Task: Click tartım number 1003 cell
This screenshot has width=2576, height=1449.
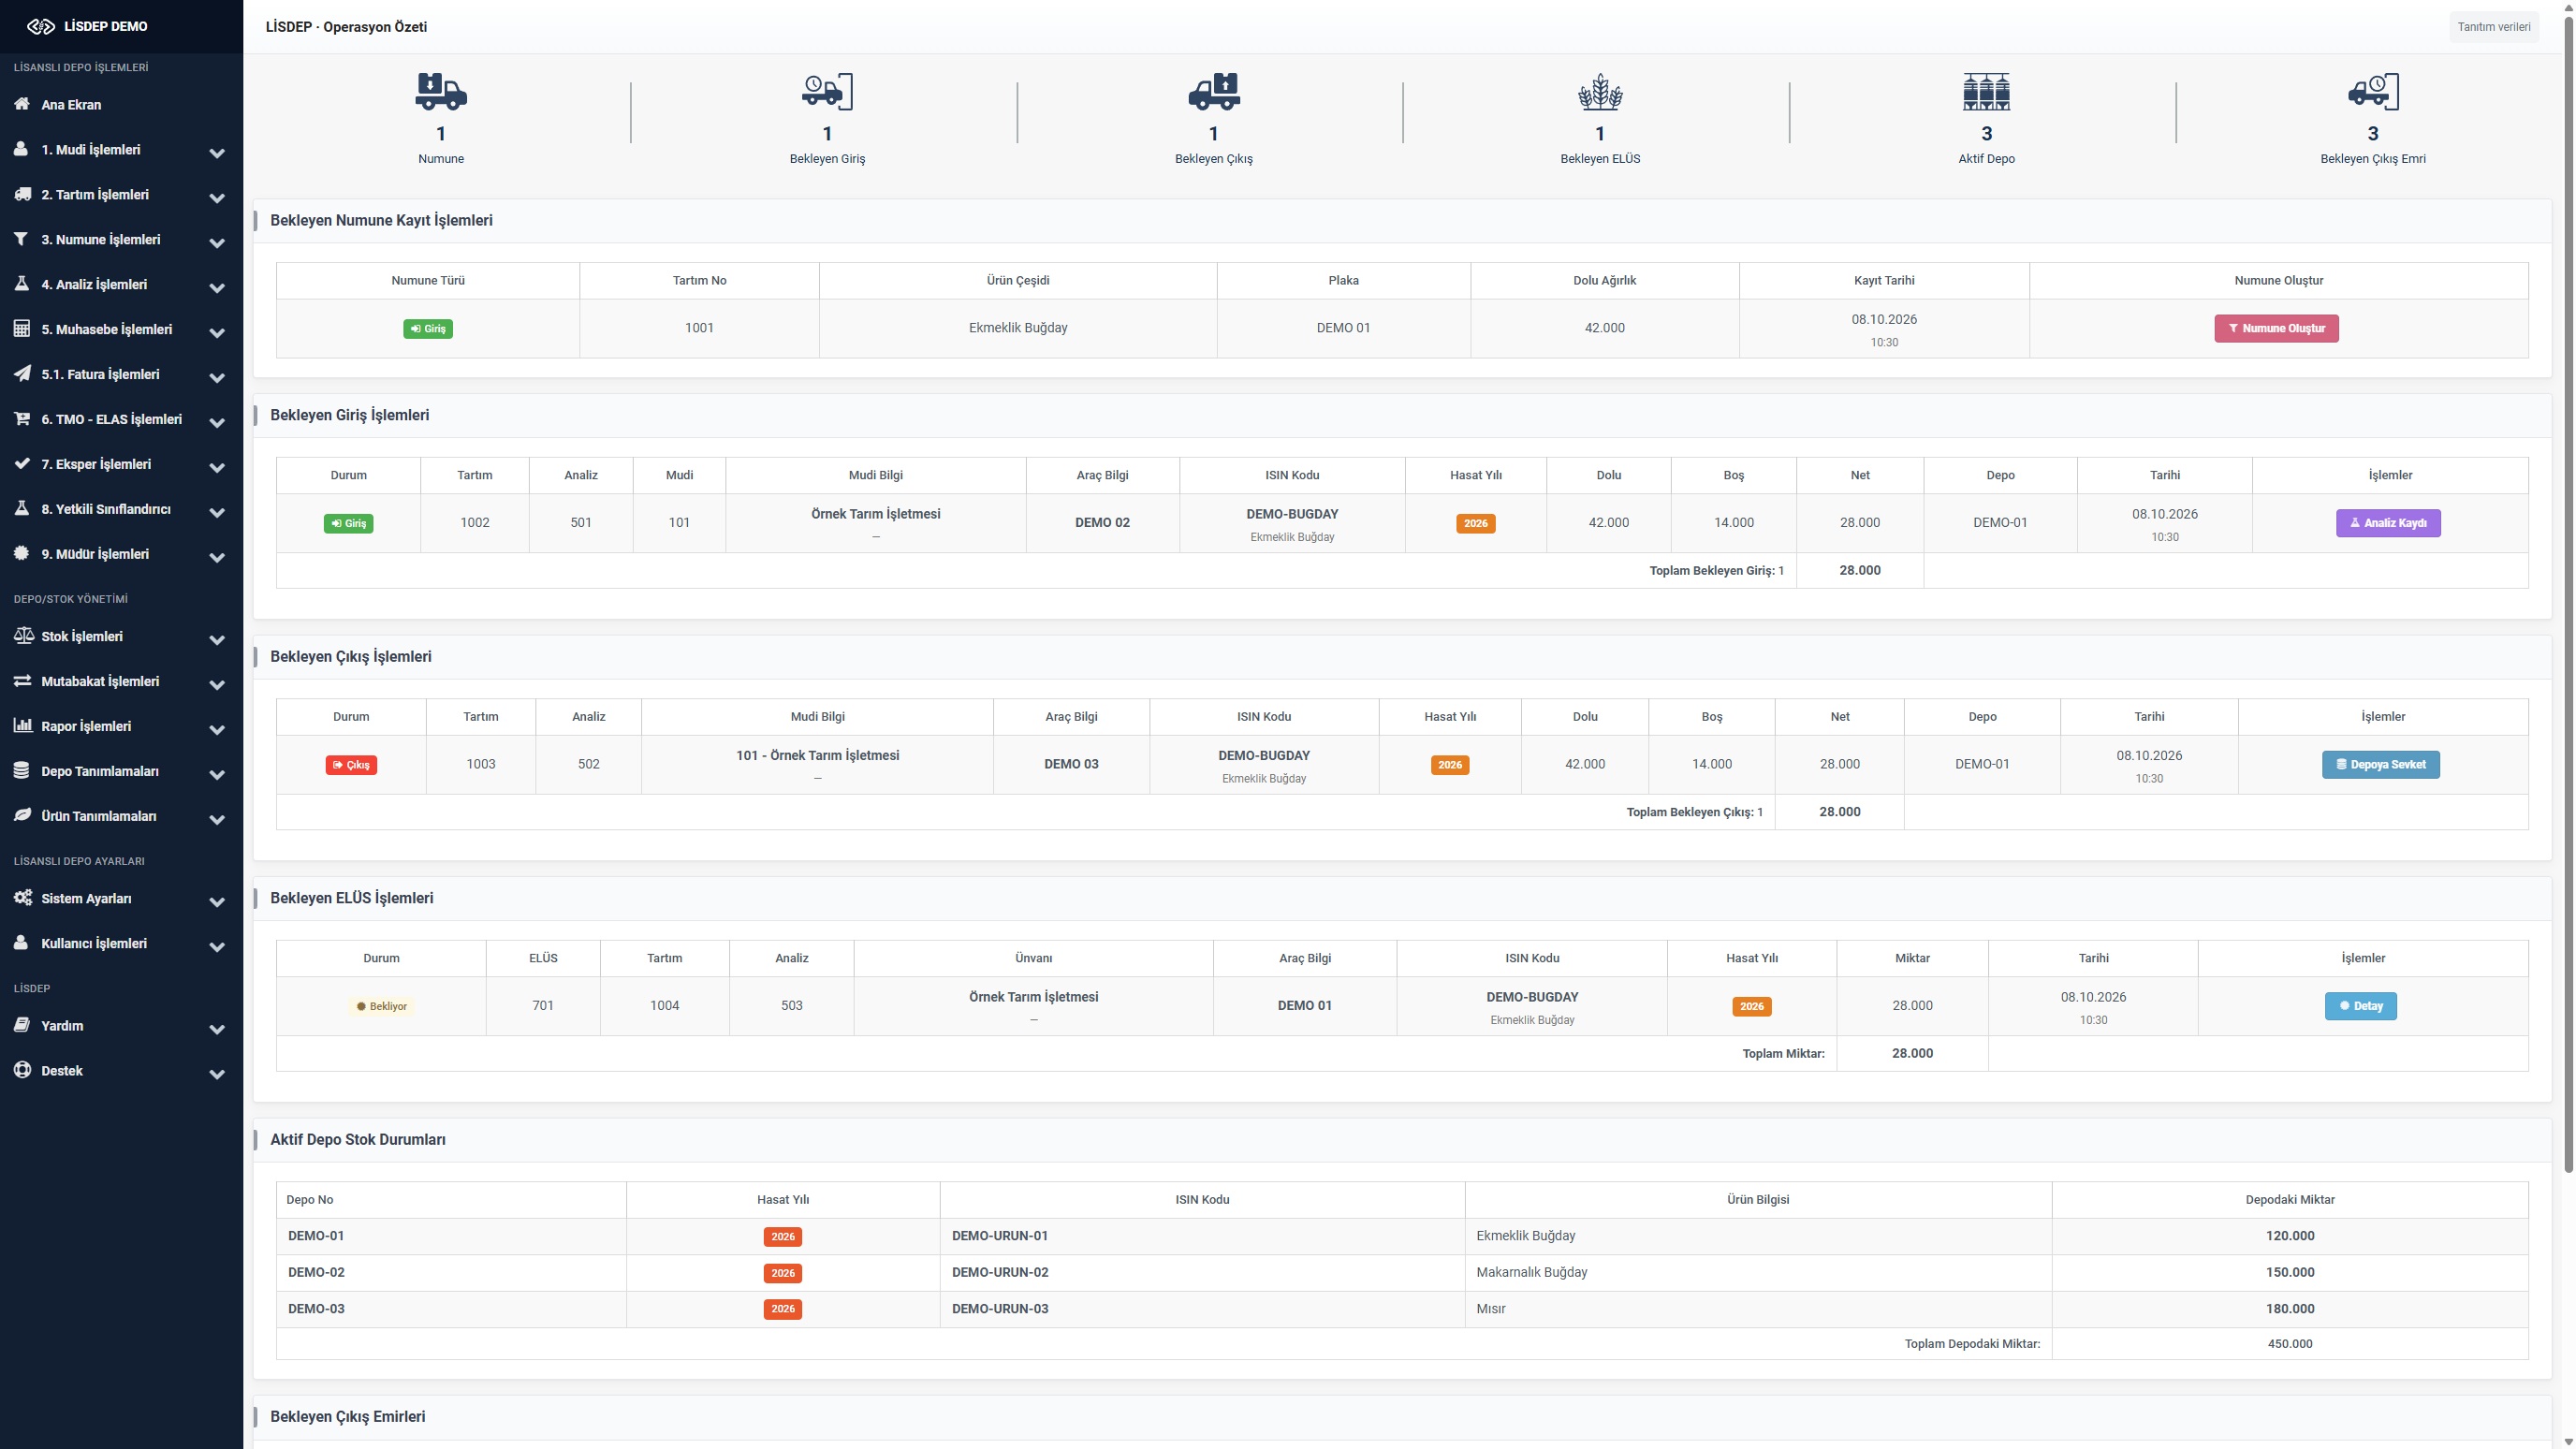Action: tap(481, 764)
